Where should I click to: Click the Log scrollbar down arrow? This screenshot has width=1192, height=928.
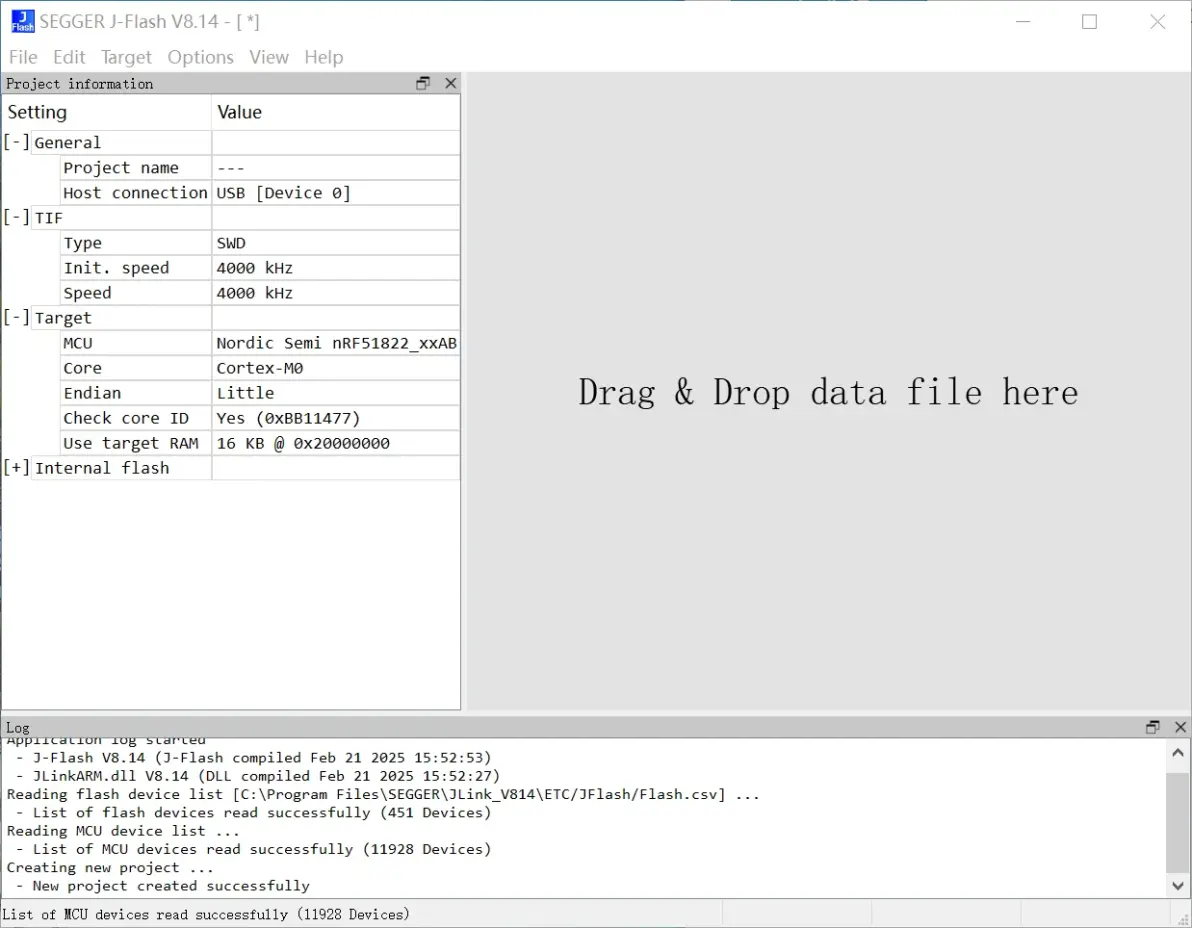[x=1178, y=885]
